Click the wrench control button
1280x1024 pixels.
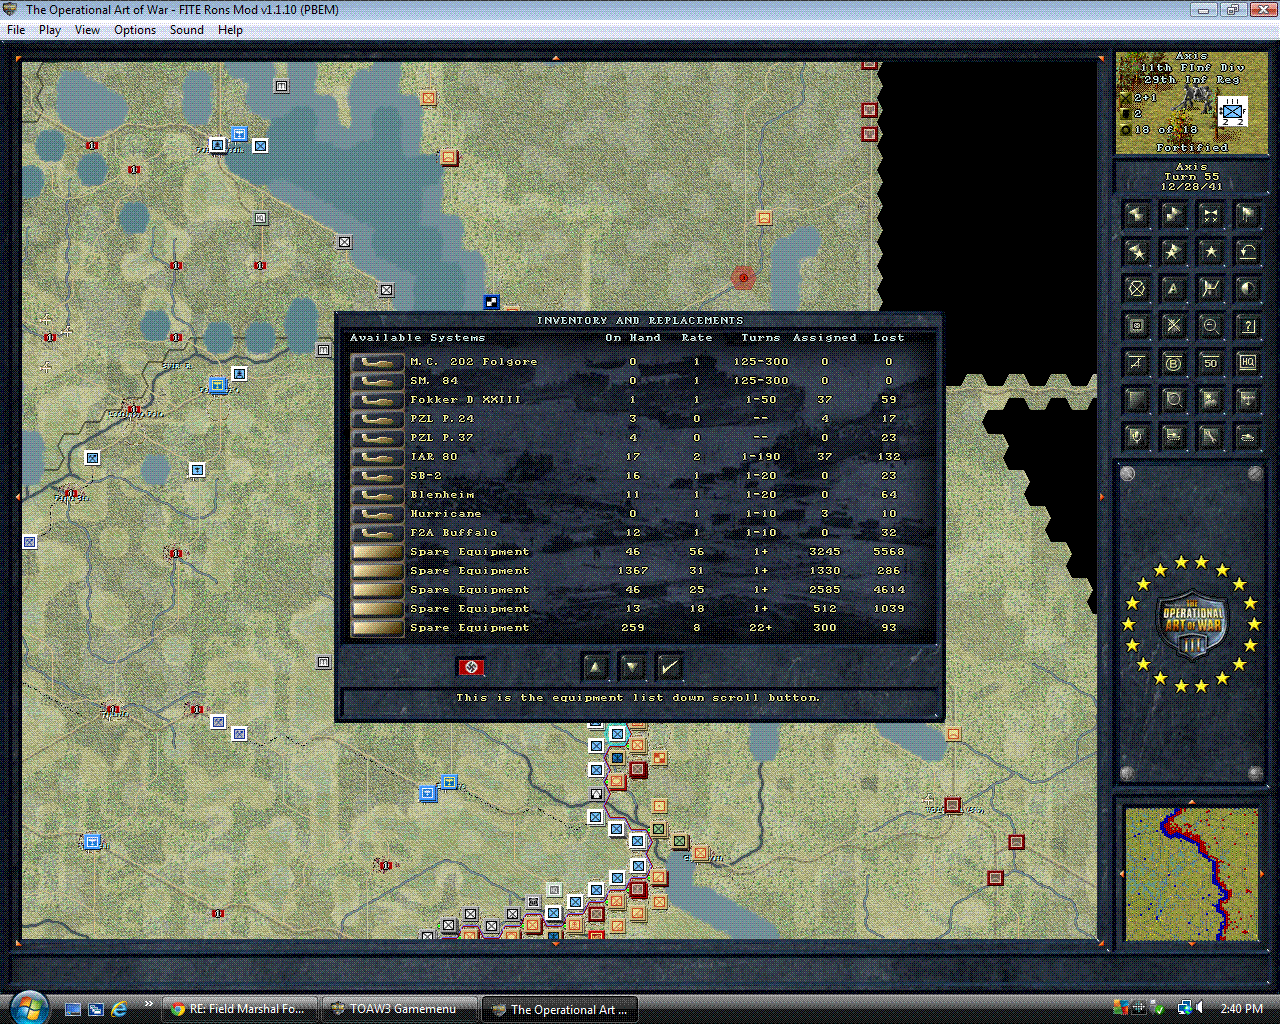pos(1210,436)
